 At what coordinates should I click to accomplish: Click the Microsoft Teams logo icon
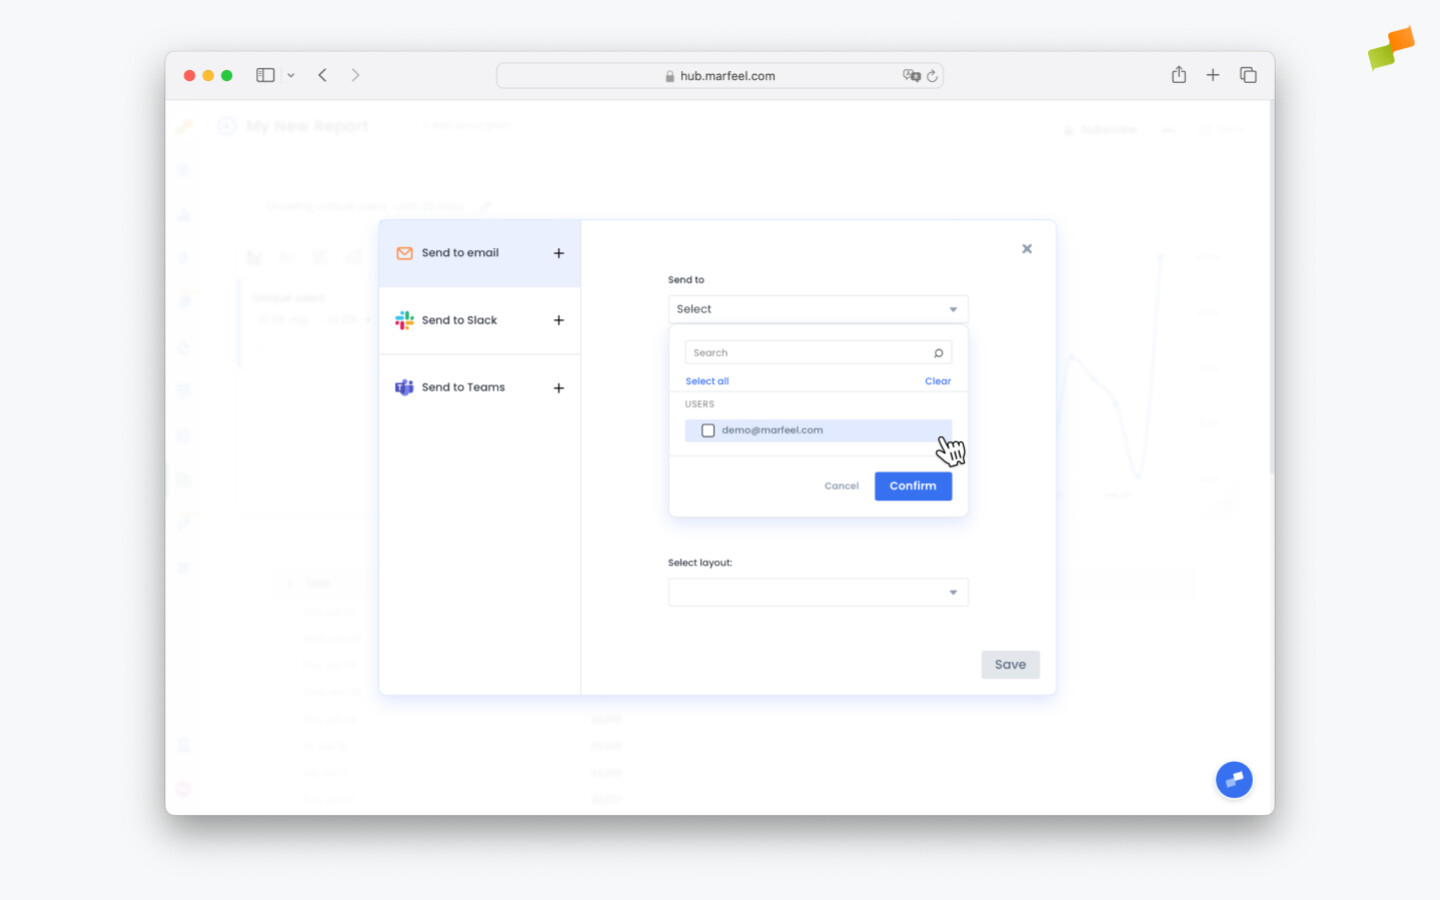(x=404, y=387)
